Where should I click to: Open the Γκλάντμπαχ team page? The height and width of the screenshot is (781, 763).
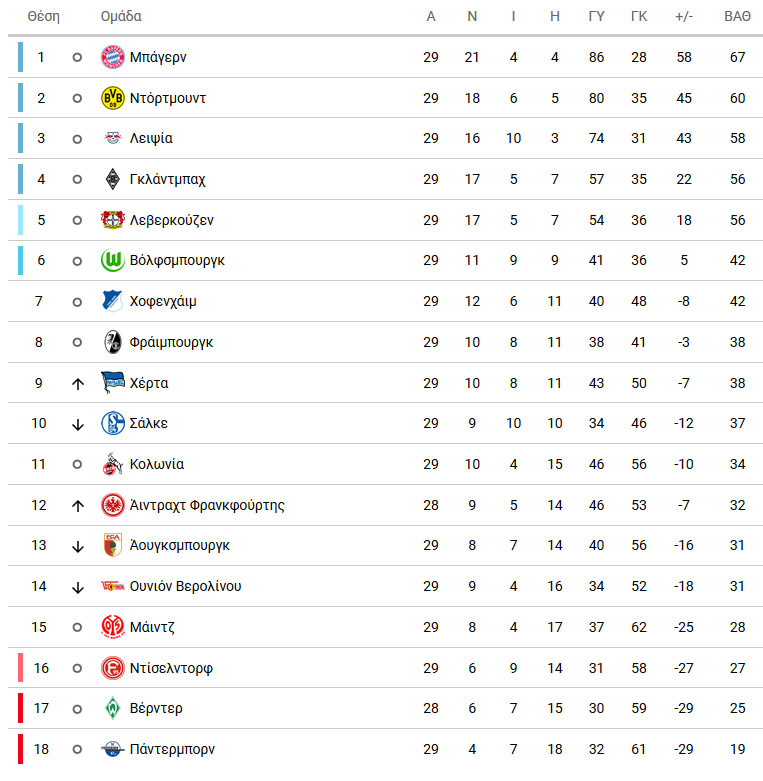pyautogui.click(x=167, y=179)
